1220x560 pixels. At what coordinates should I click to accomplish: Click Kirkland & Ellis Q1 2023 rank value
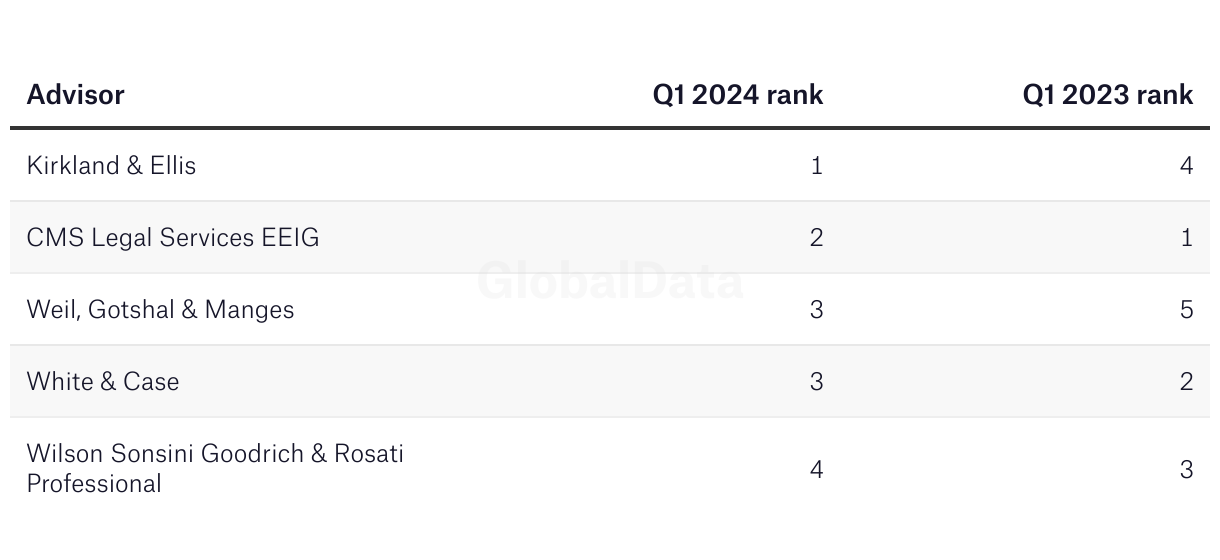point(1186,166)
